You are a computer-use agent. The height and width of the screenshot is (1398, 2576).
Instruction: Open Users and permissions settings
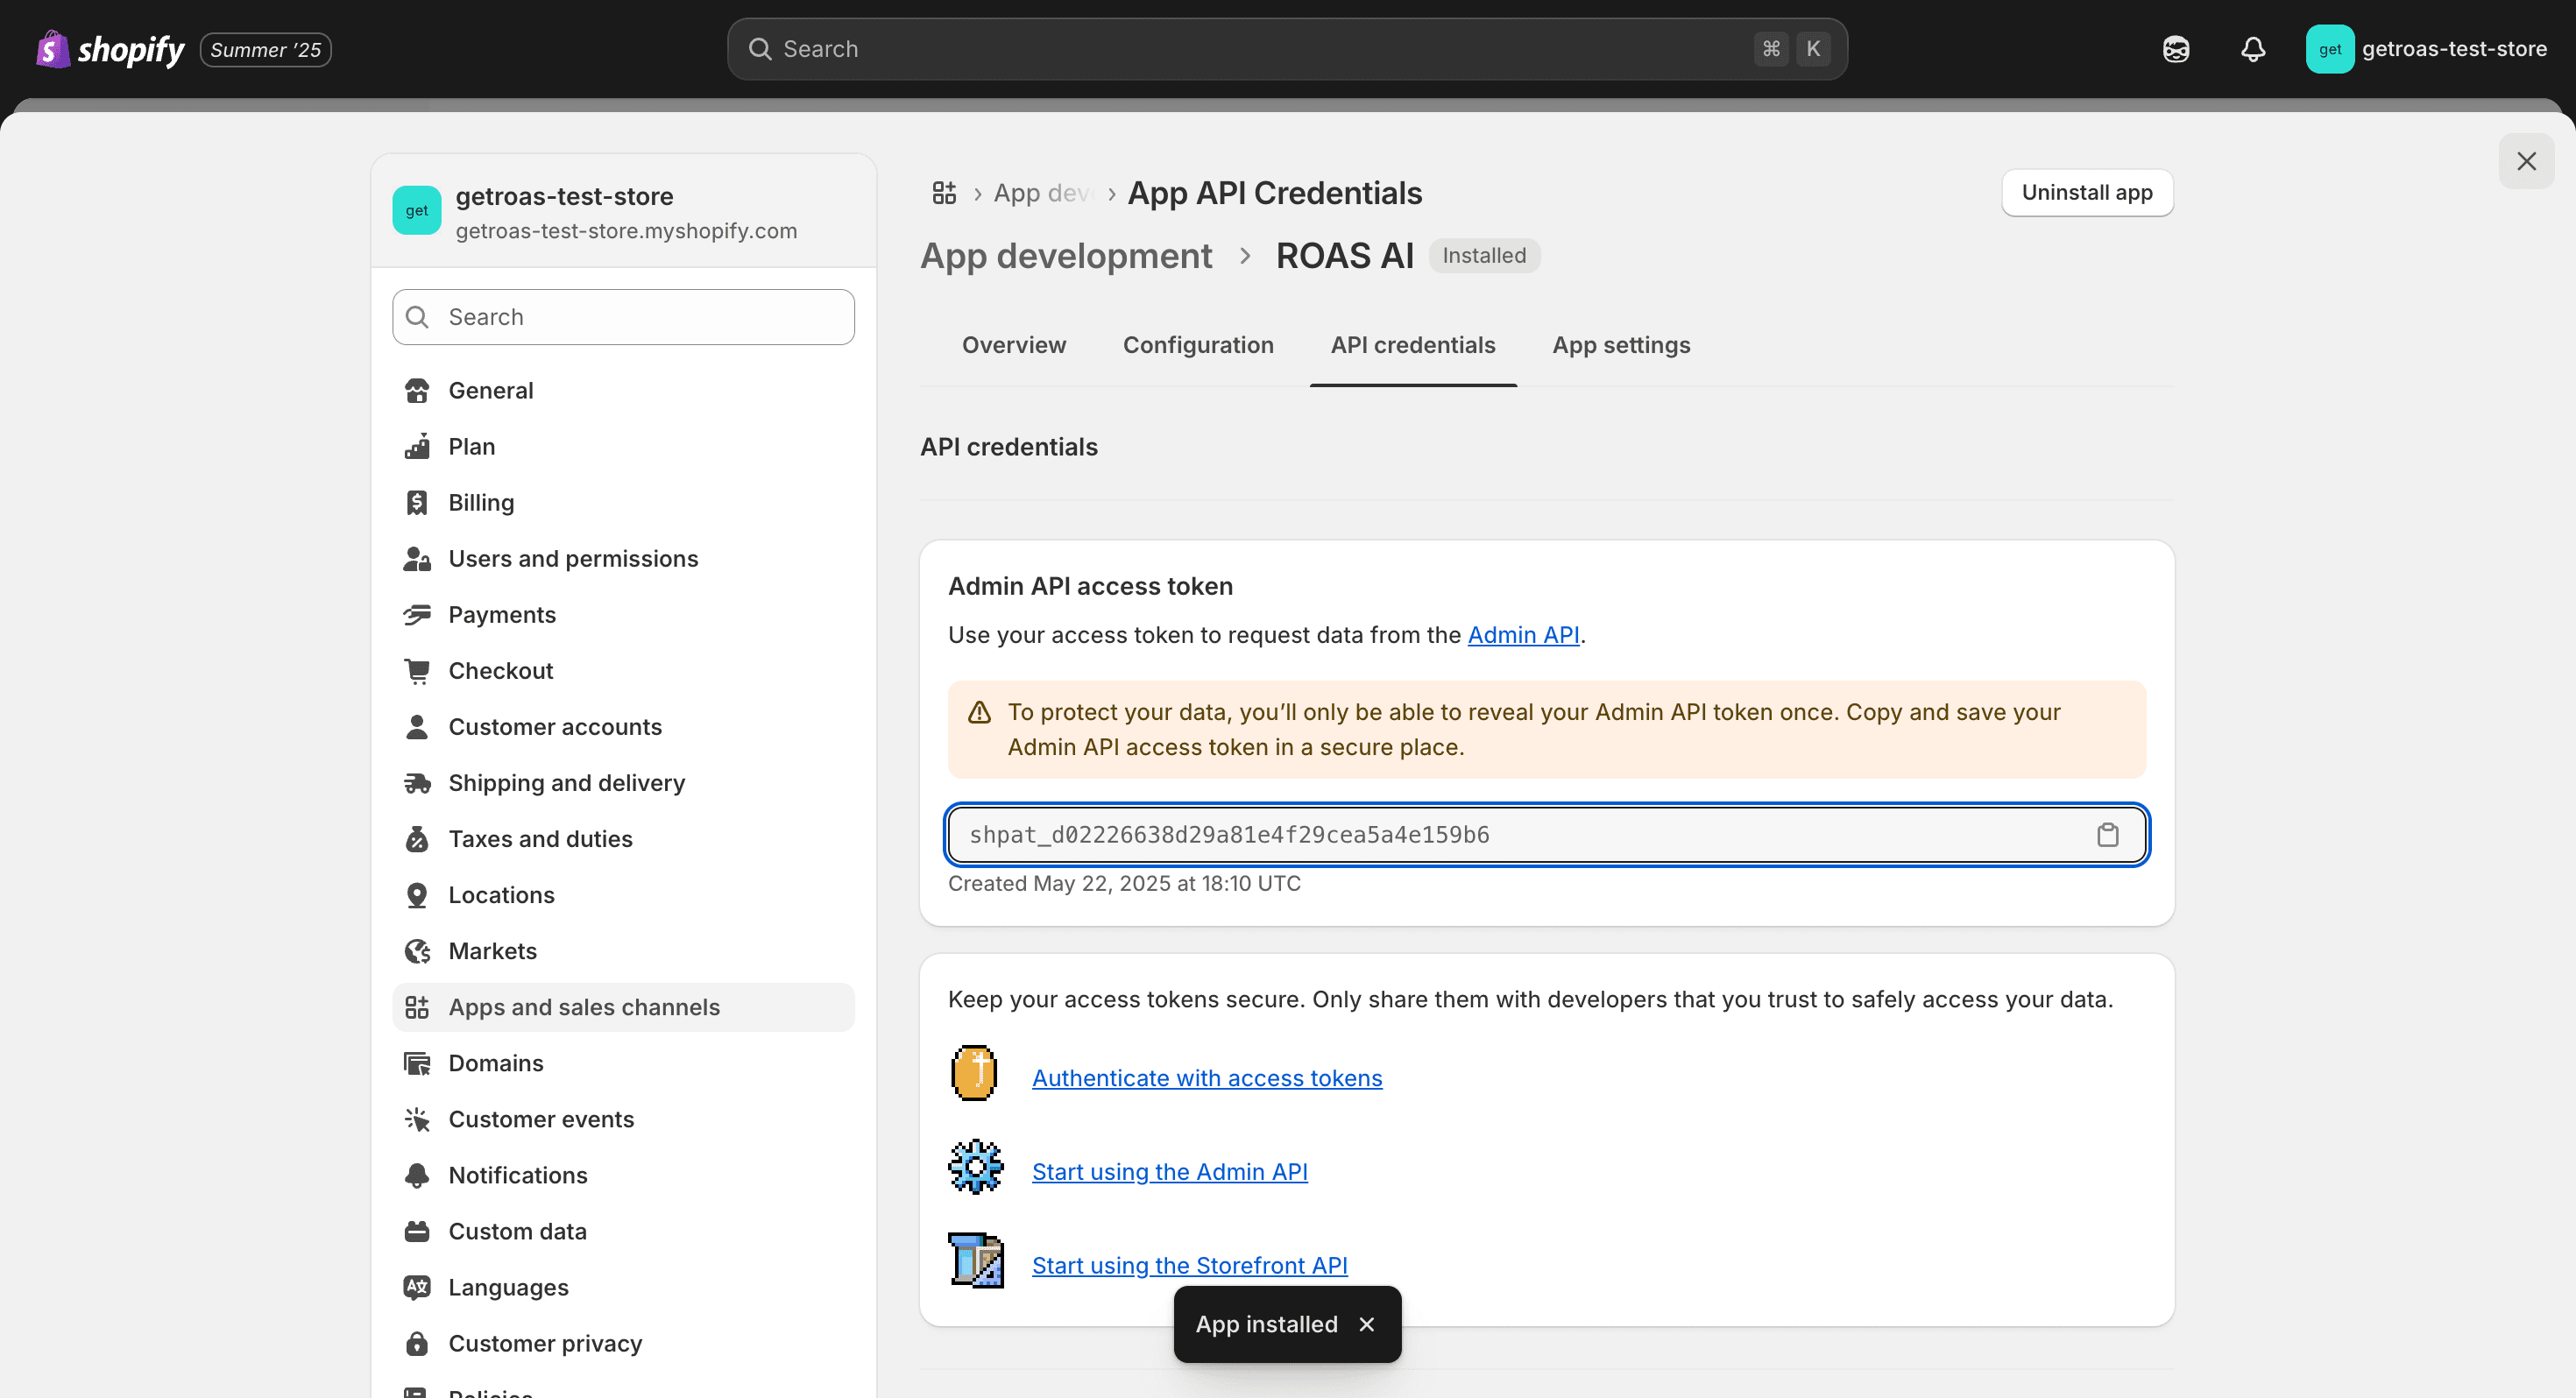point(623,558)
